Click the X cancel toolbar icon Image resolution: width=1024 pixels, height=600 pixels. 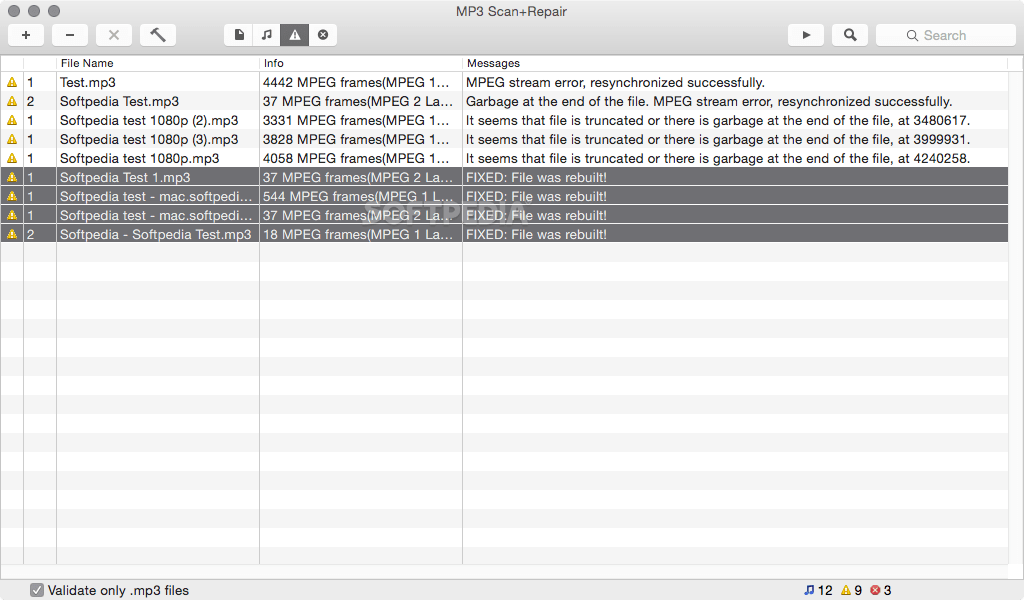click(x=113, y=34)
